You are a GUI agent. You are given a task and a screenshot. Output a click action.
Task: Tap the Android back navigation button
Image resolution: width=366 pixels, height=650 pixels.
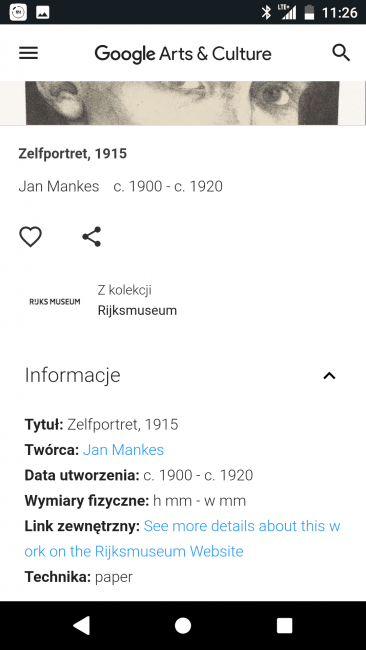coord(81,626)
